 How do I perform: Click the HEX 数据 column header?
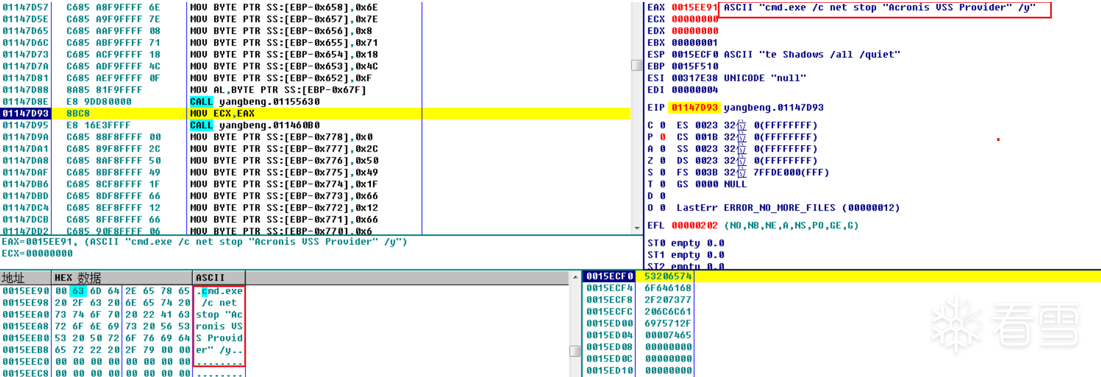121,277
